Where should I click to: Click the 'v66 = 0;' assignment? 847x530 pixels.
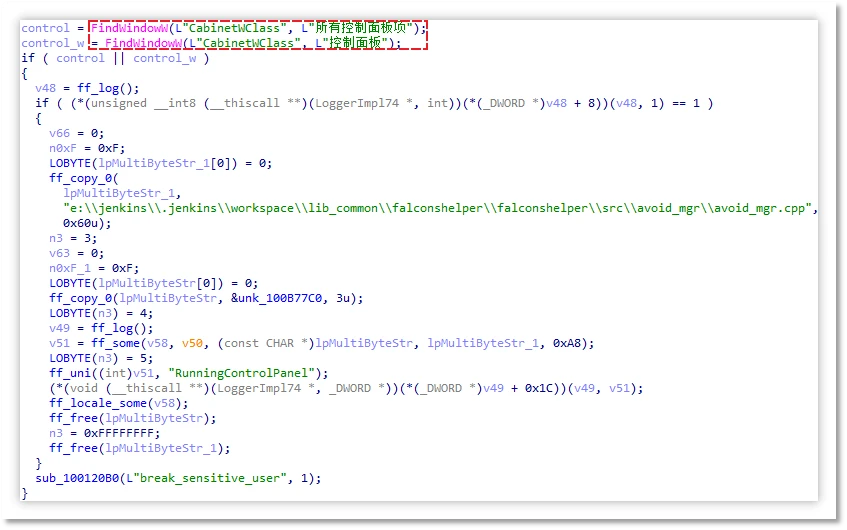coord(76,133)
